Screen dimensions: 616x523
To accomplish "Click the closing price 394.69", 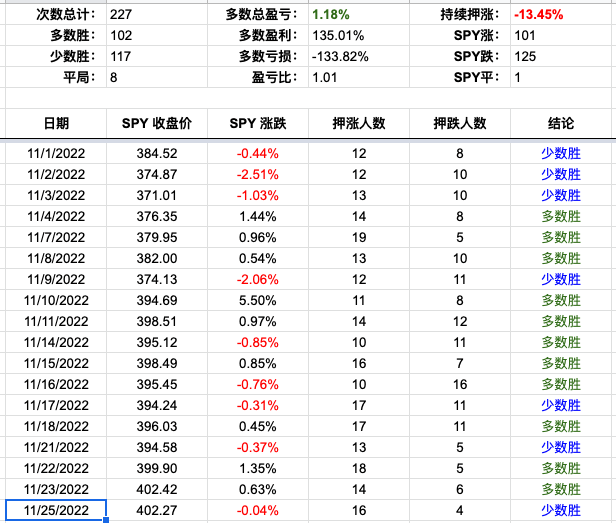I will (157, 301).
